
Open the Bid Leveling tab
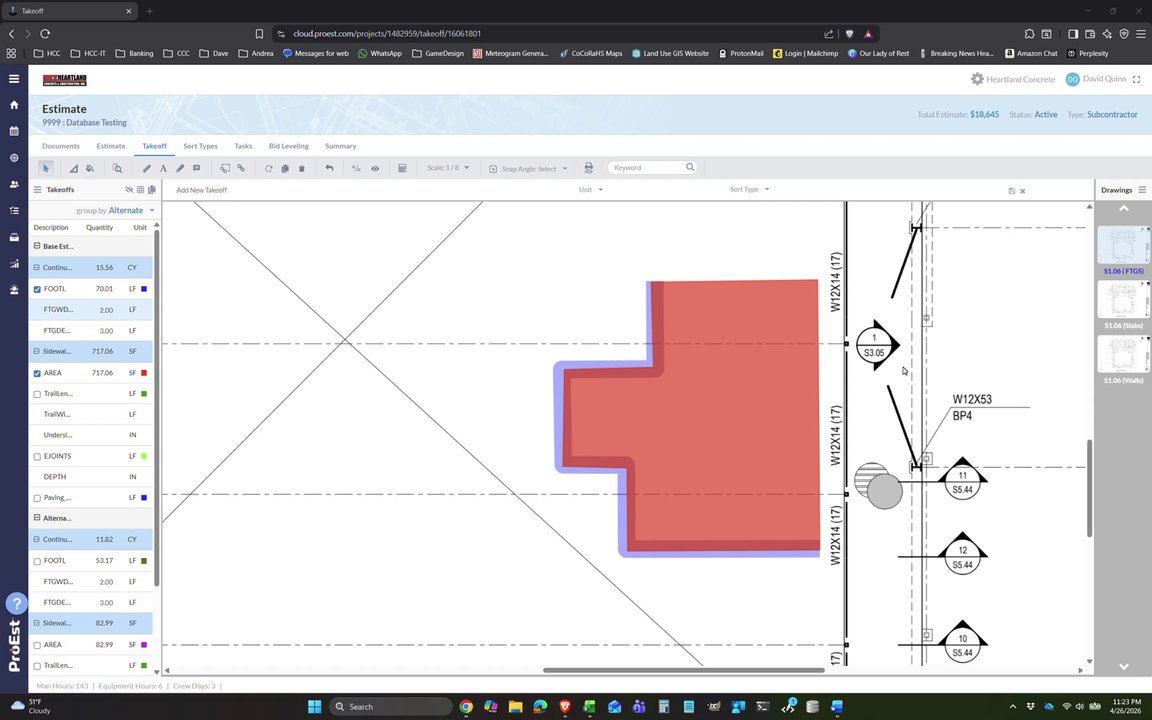[288, 146]
